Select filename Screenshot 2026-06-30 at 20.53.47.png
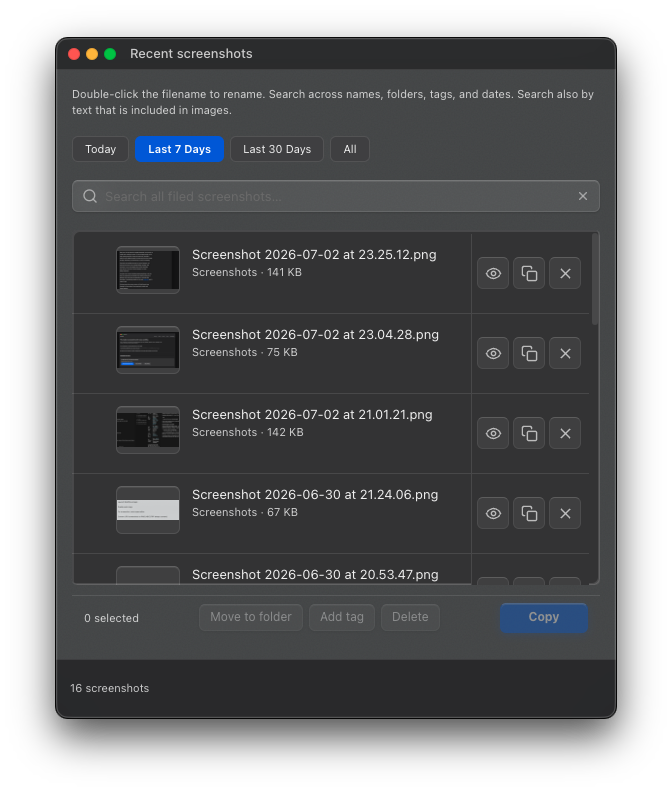 point(315,575)
